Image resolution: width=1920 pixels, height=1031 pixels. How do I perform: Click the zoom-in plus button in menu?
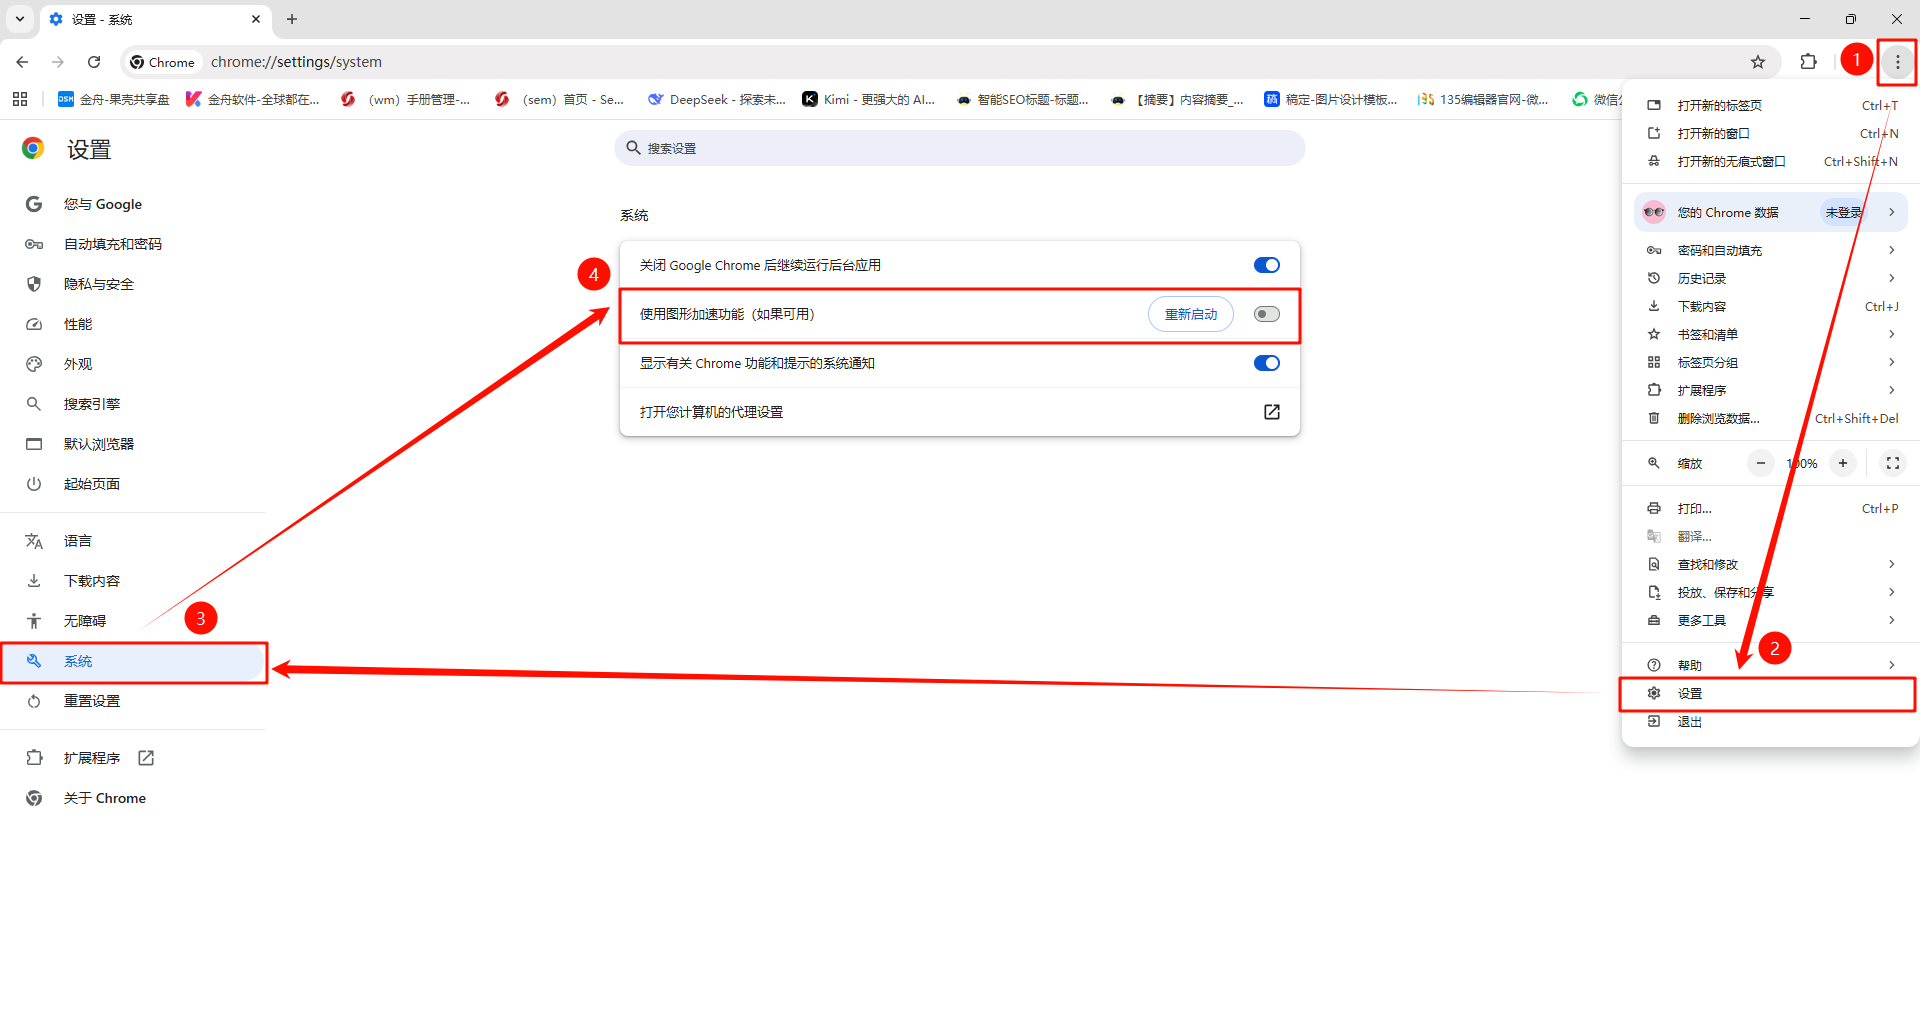(1842, 463)
